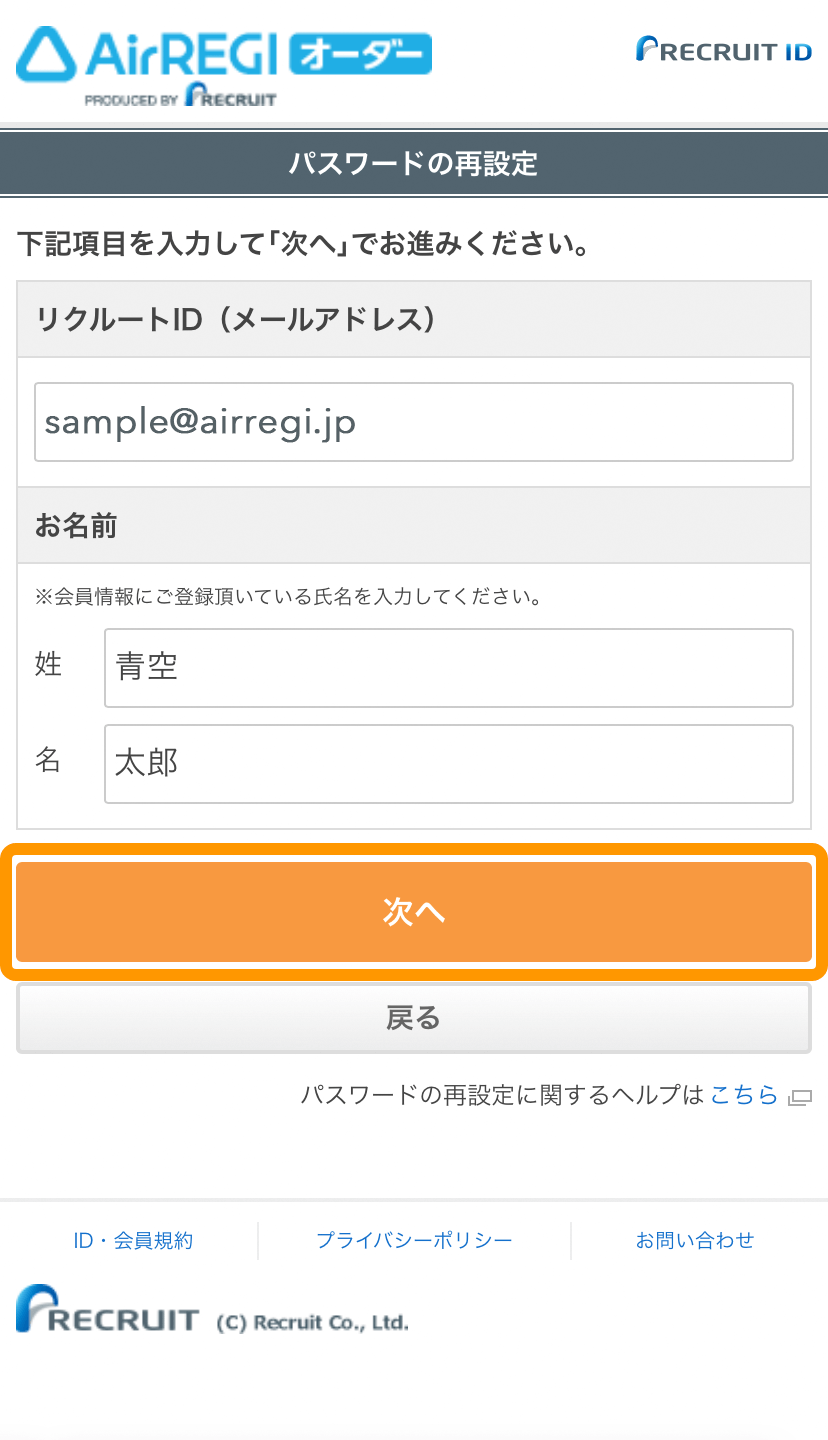The height and width of the screenshot is (1440, 828).
Task: Open the ID・会員規約 footer link
Action: tap(133, 1241)
